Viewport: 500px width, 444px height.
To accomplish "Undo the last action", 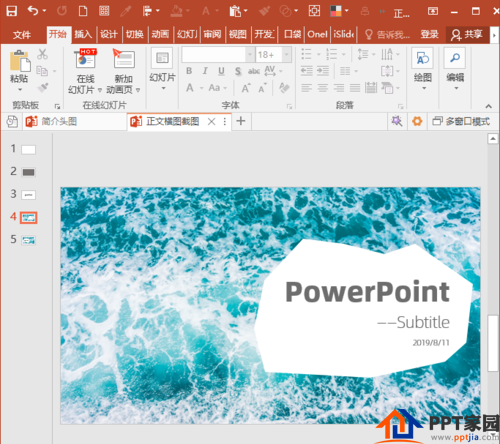I will [33, 11].
